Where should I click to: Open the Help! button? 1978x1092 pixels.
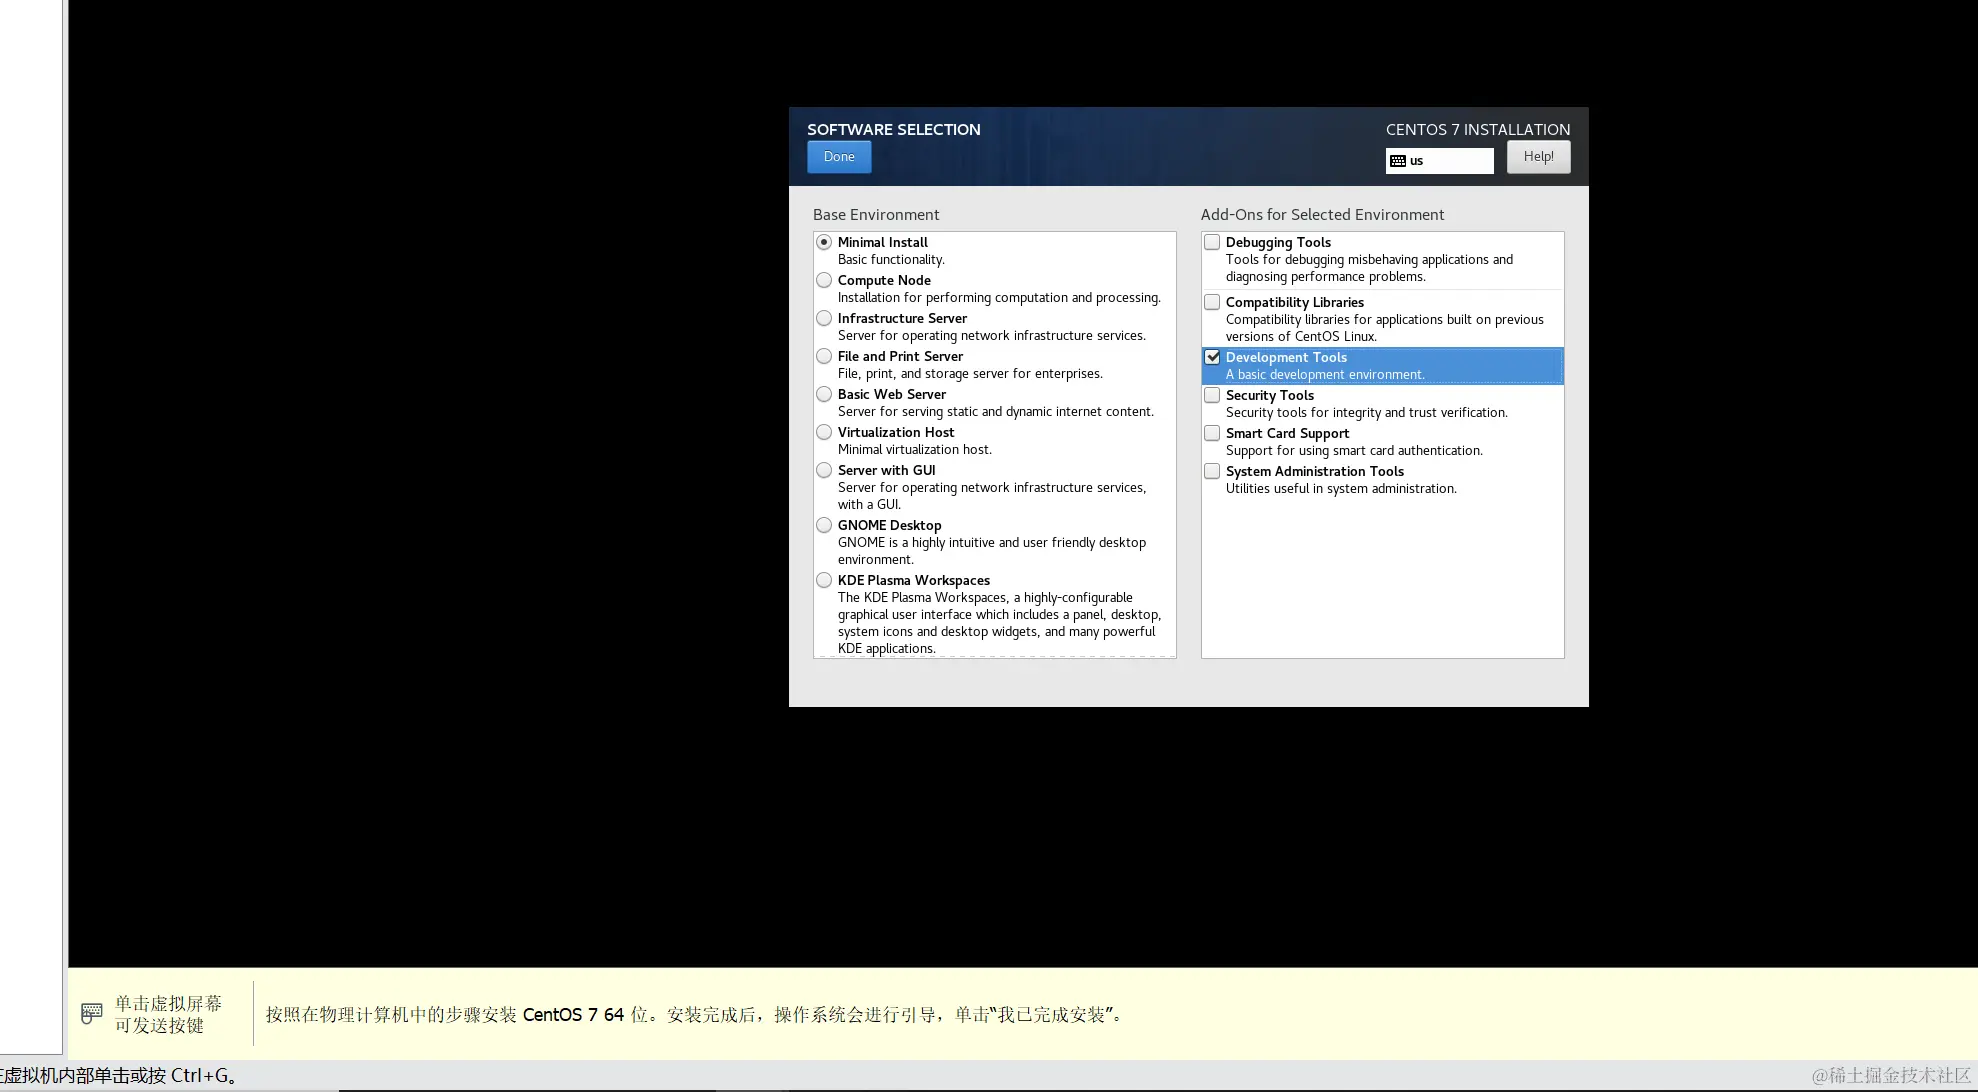[1538, 157]
